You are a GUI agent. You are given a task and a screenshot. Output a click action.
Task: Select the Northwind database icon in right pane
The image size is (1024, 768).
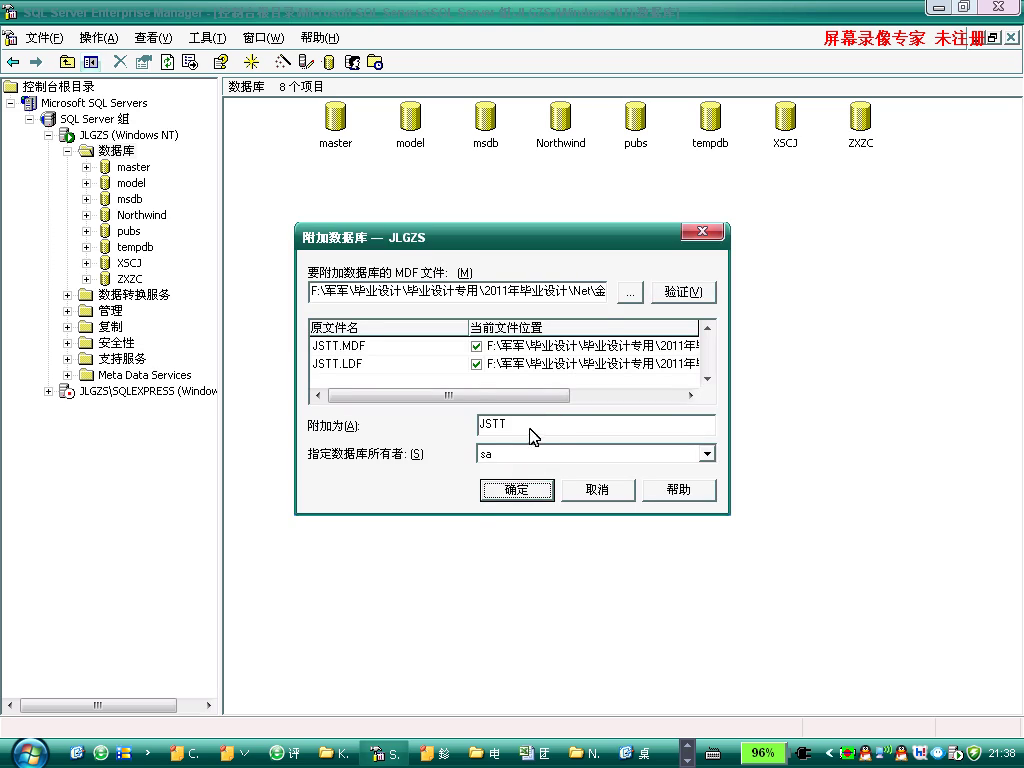coord(560,118)
